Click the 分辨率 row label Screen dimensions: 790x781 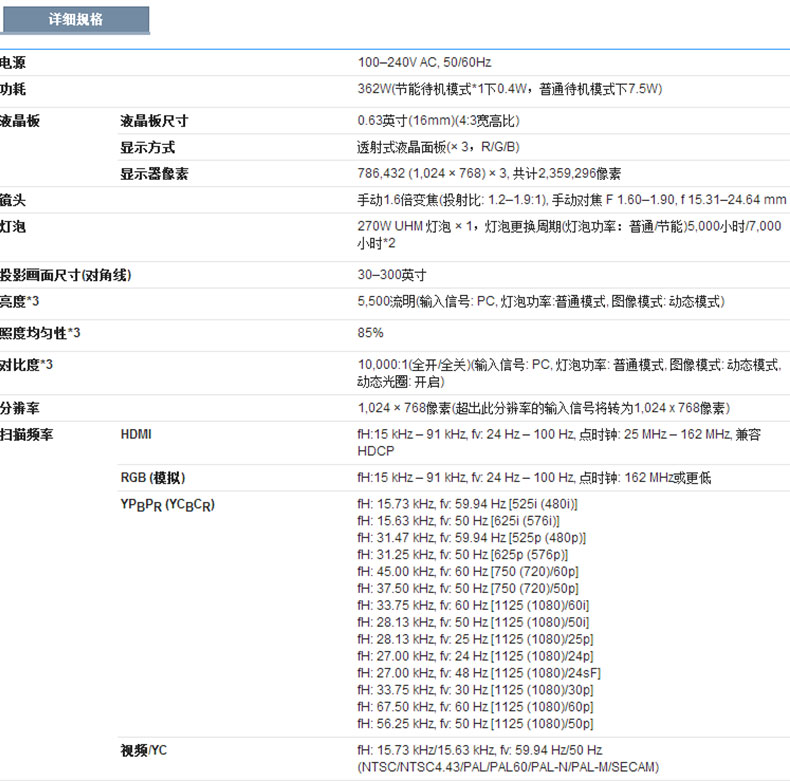(20, 408)
